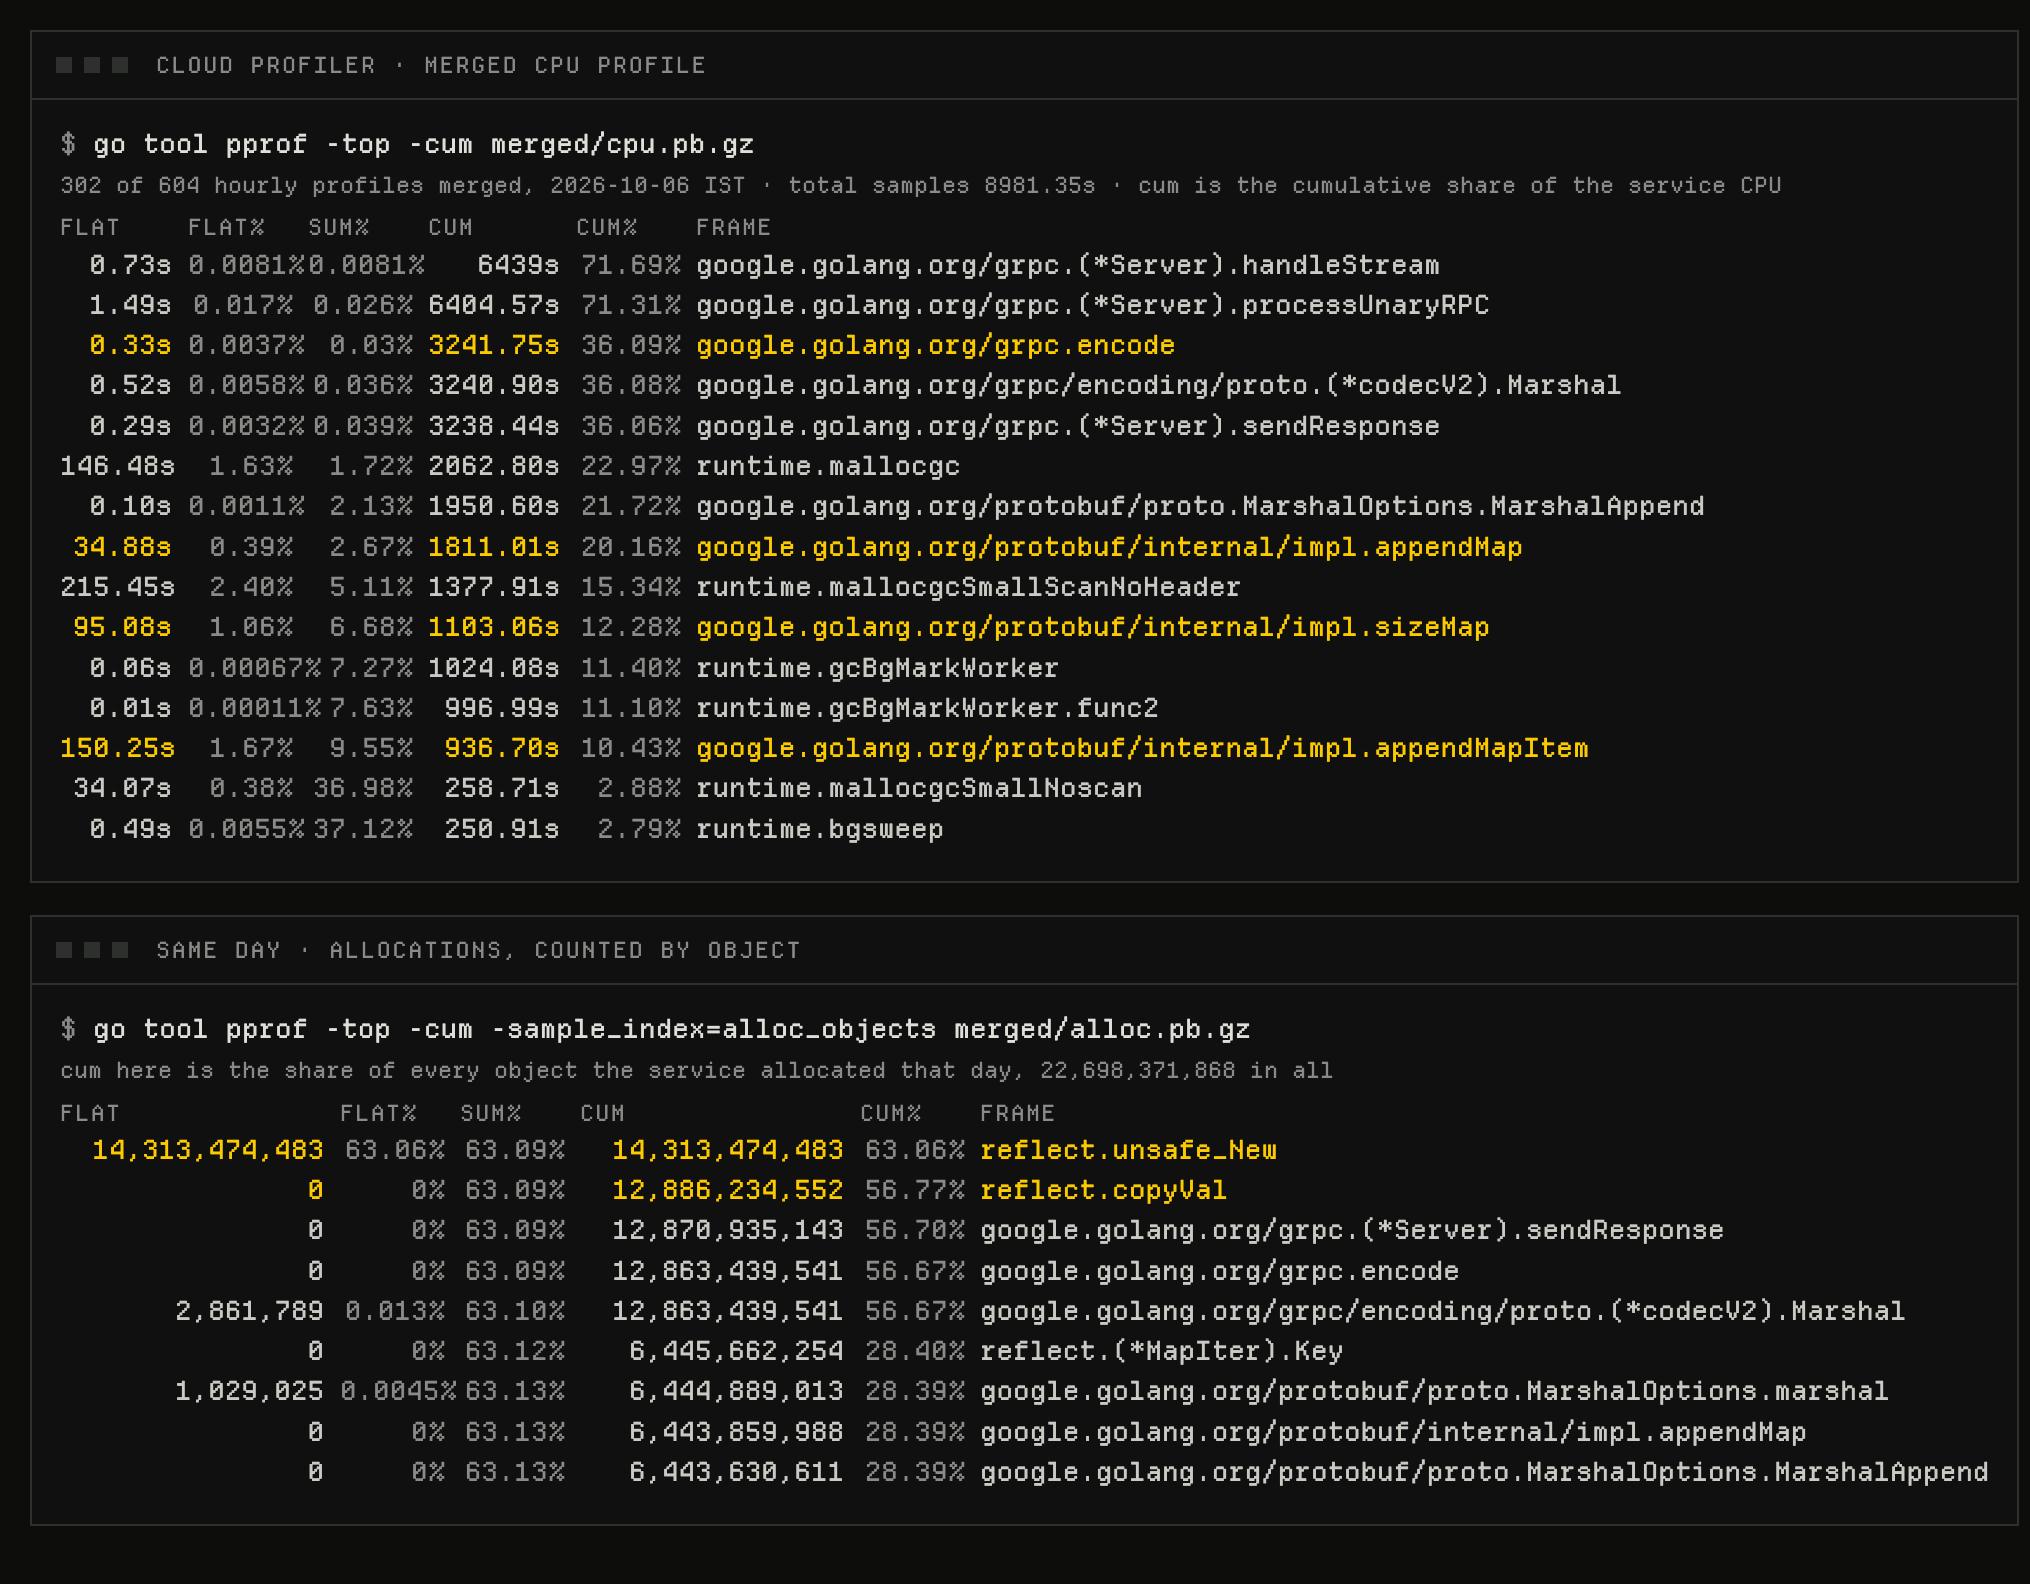Select flat value 215.45s
This screenshot has width=2030, height=1584.
(x=117, y=587)
